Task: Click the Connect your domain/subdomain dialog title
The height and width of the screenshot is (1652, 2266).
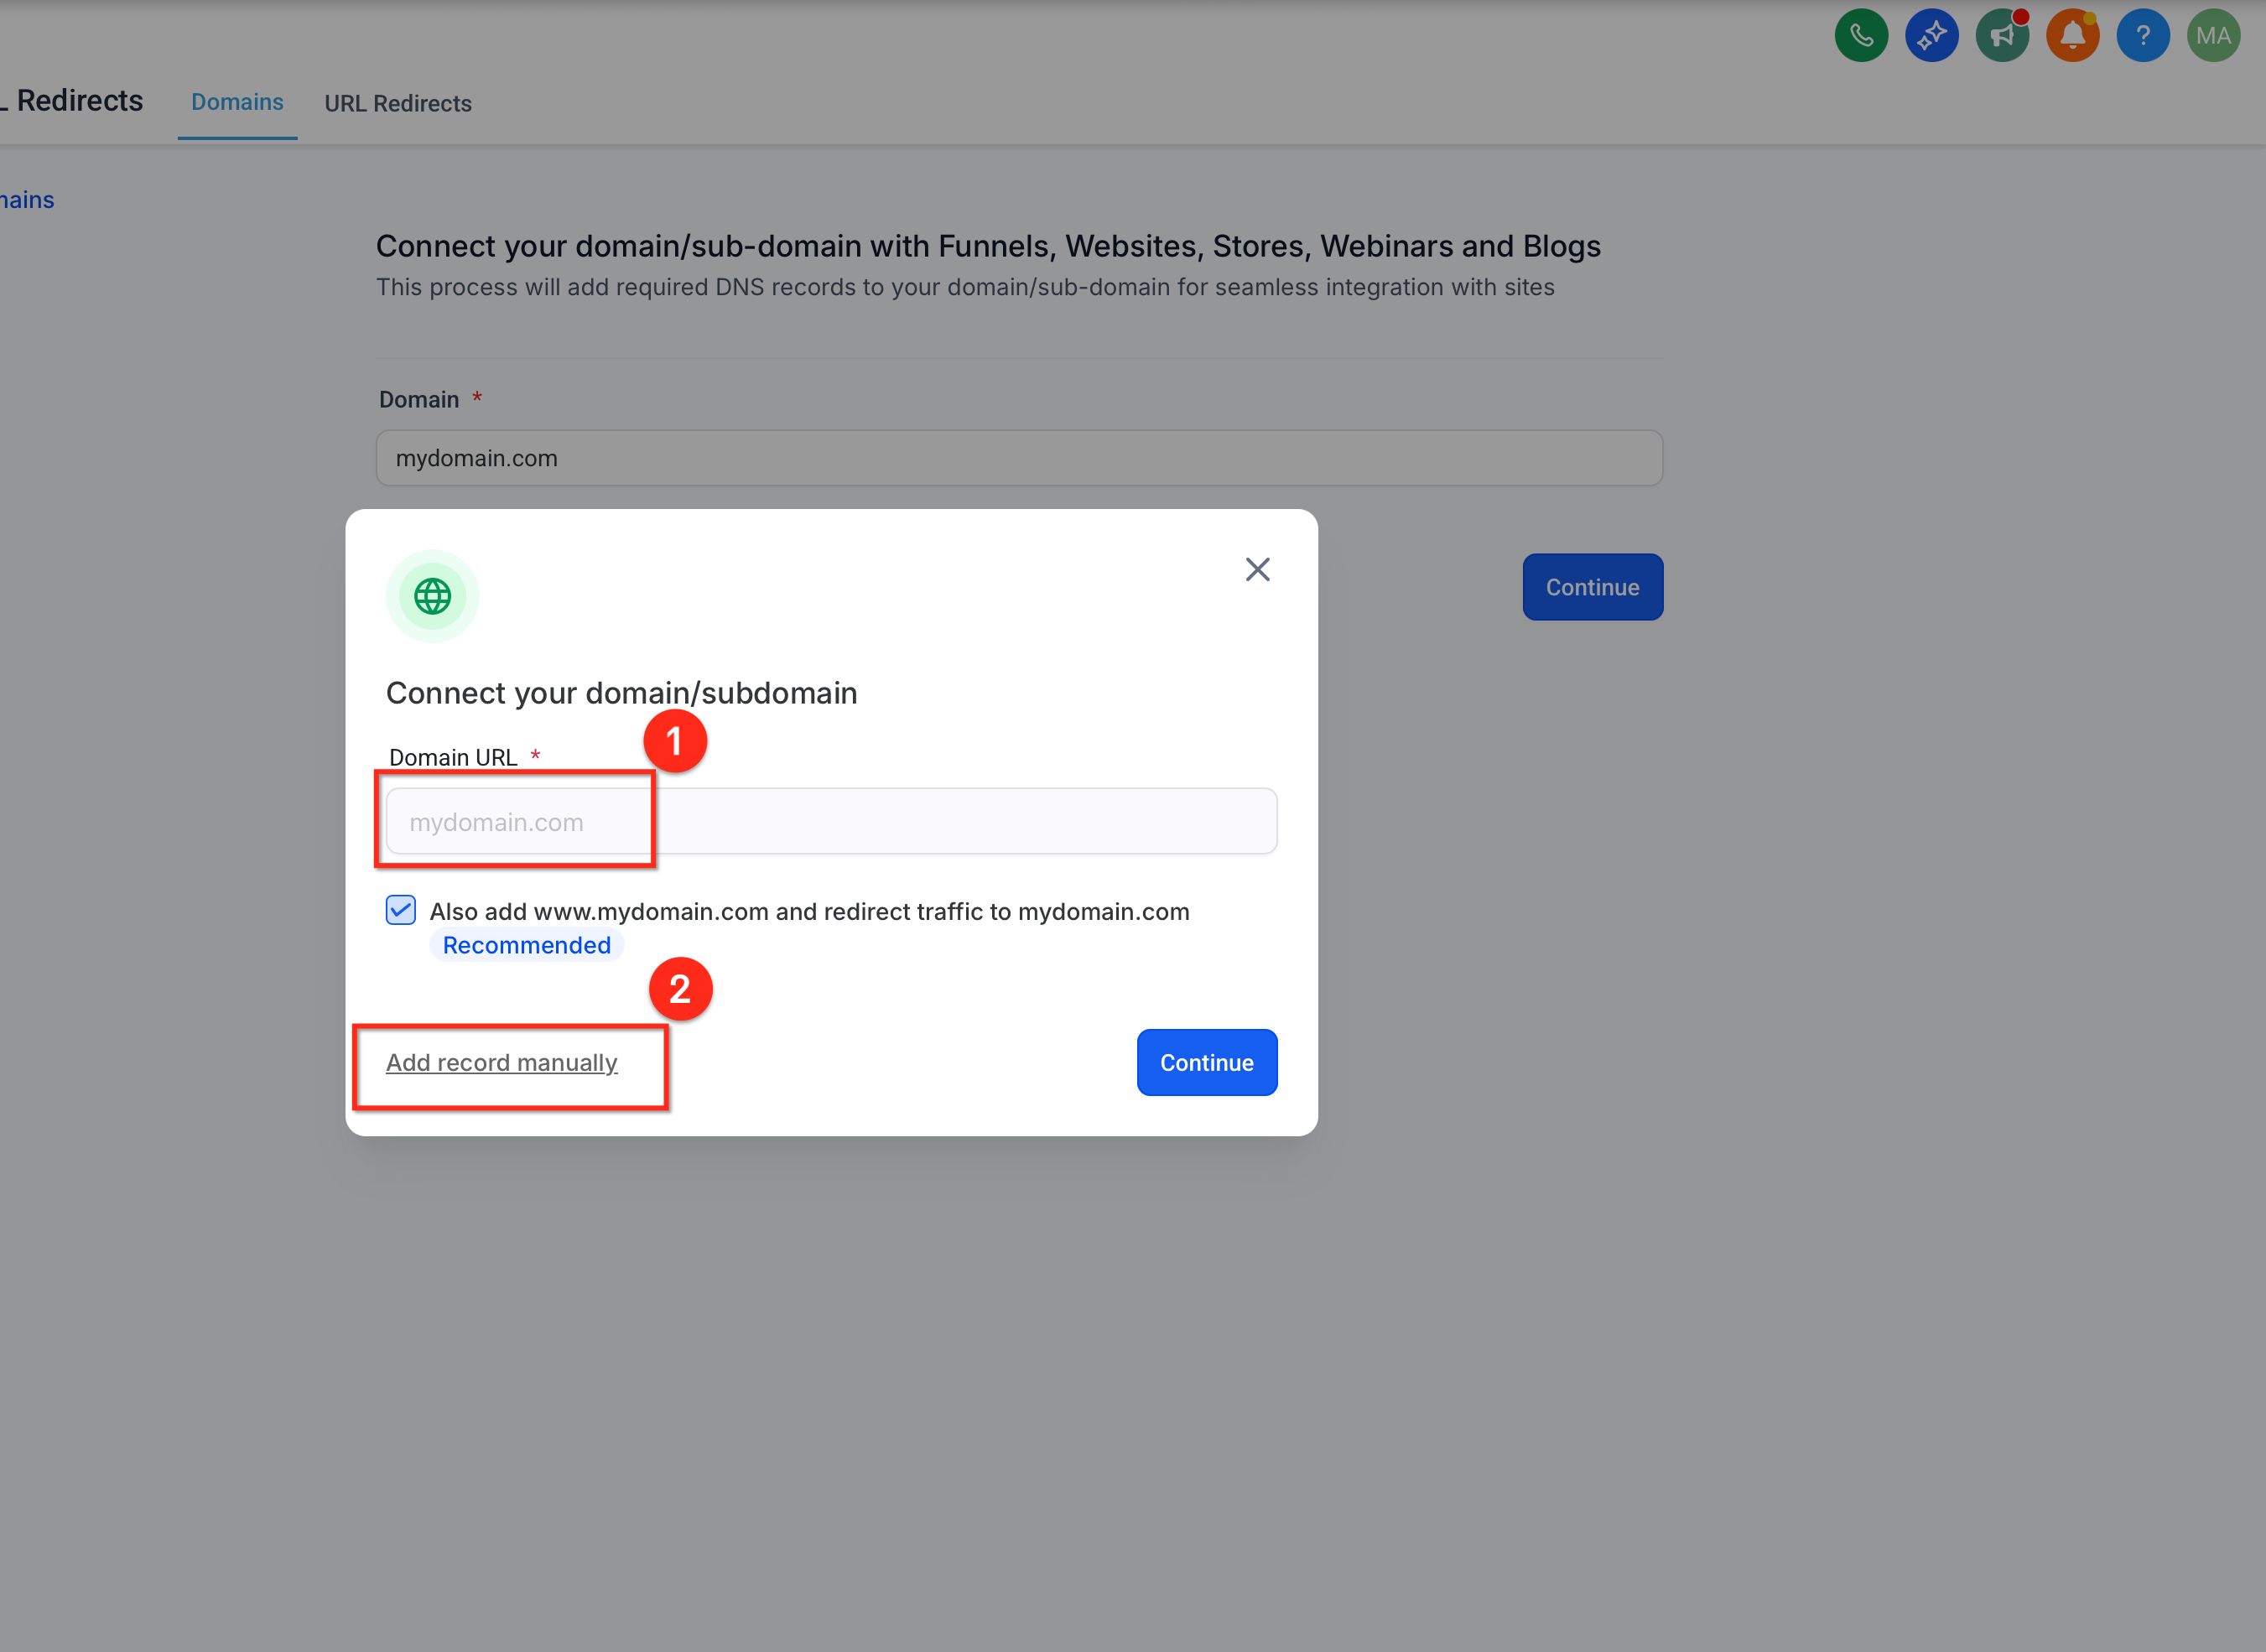Action: click(622, 693)
